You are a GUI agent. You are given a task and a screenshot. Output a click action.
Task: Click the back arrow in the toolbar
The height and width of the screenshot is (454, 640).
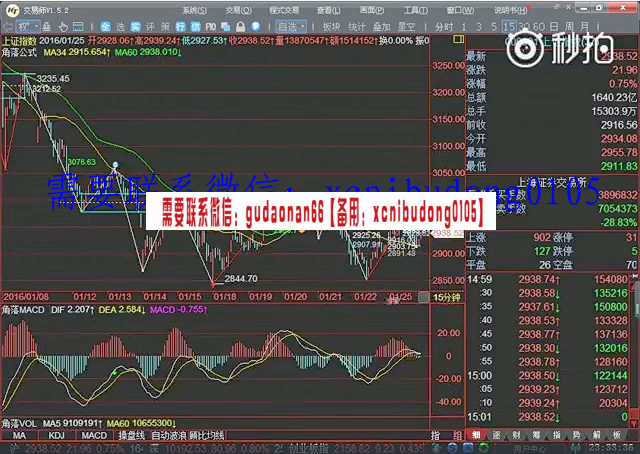[7, 27]
